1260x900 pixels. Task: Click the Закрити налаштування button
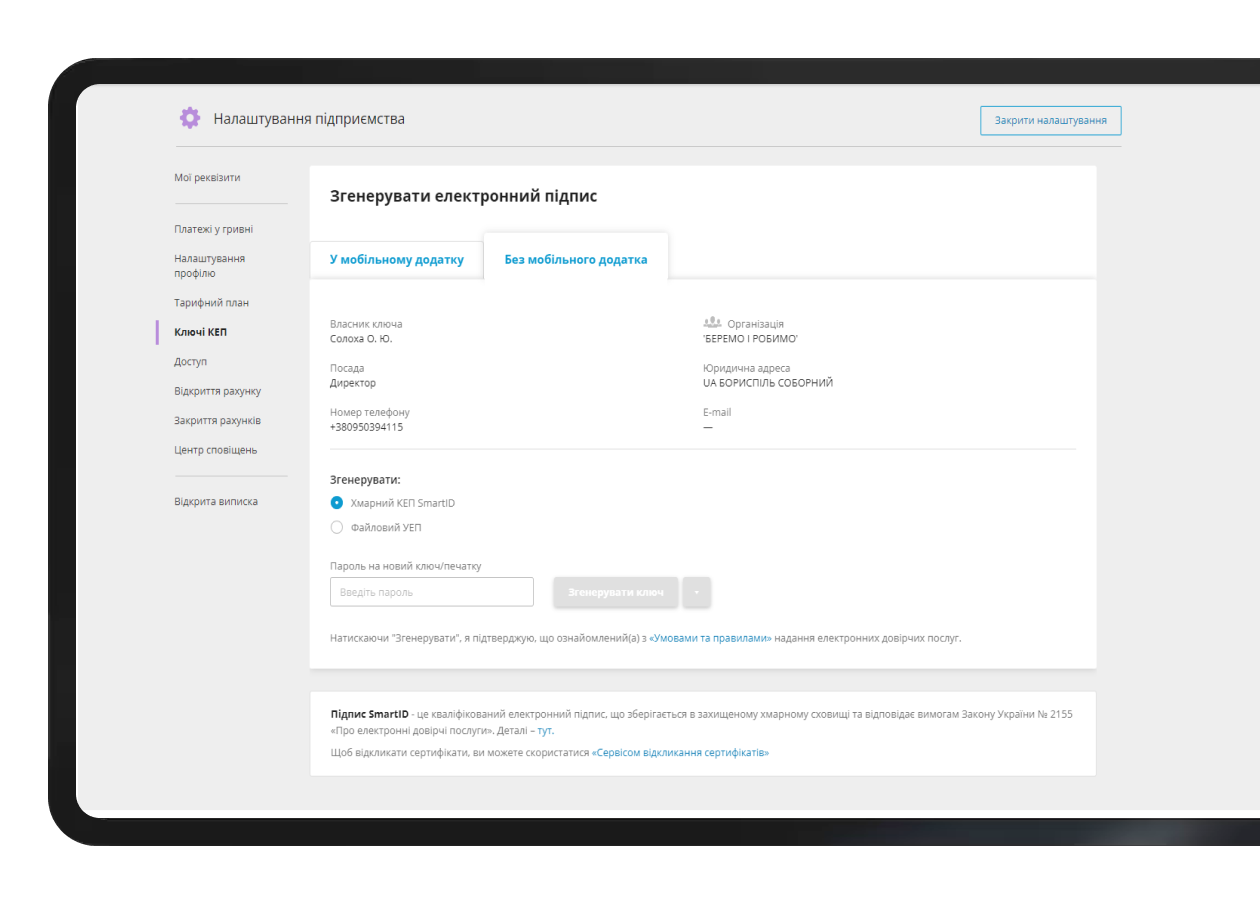(1050, 120)
